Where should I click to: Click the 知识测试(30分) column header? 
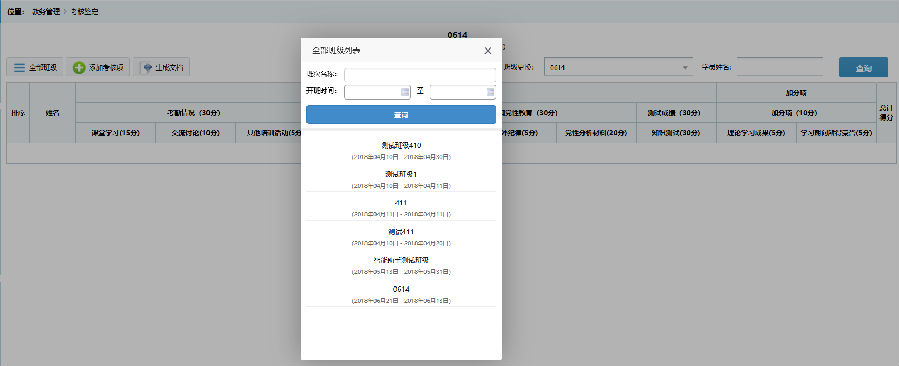click(x=677, y=133)
